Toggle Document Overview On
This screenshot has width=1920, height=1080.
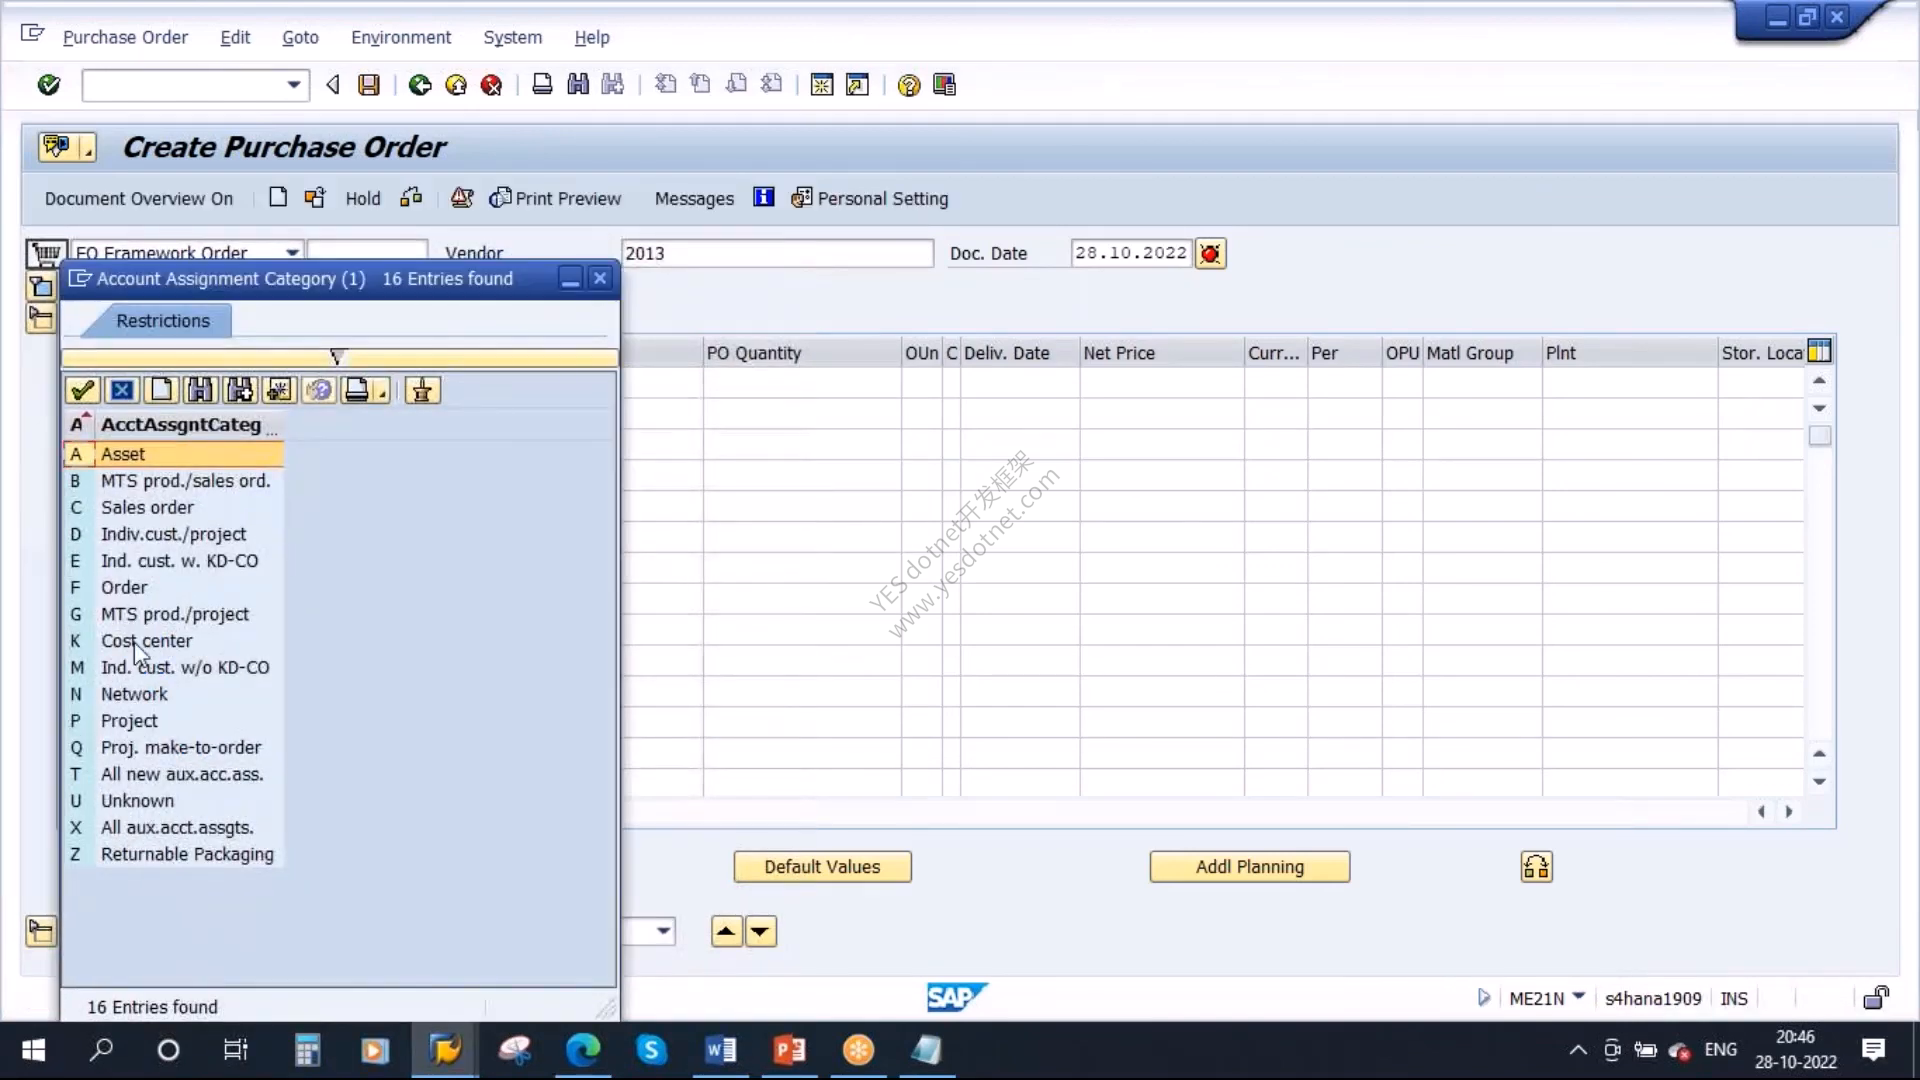139,198
